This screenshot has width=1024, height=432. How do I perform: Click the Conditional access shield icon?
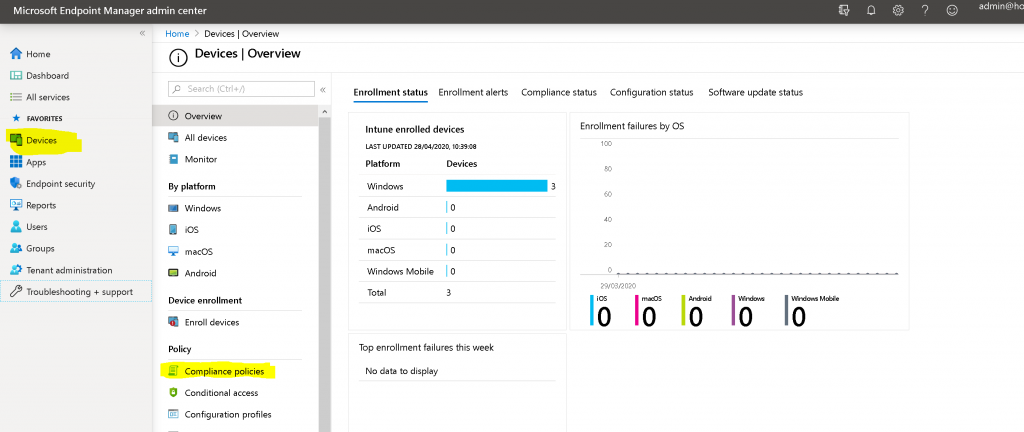(x=173, y=393)
